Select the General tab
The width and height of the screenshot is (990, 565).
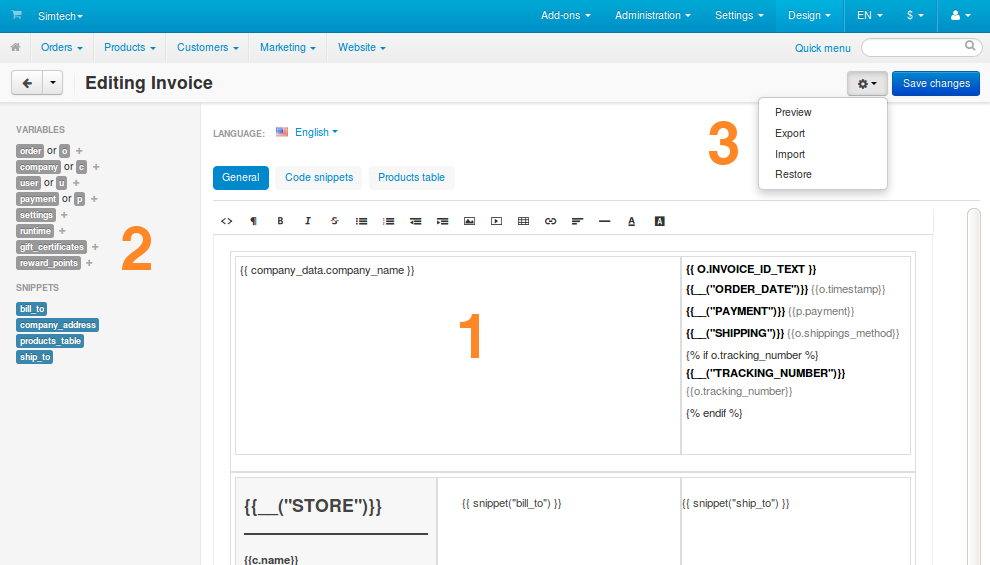click(x=241, y=177)
